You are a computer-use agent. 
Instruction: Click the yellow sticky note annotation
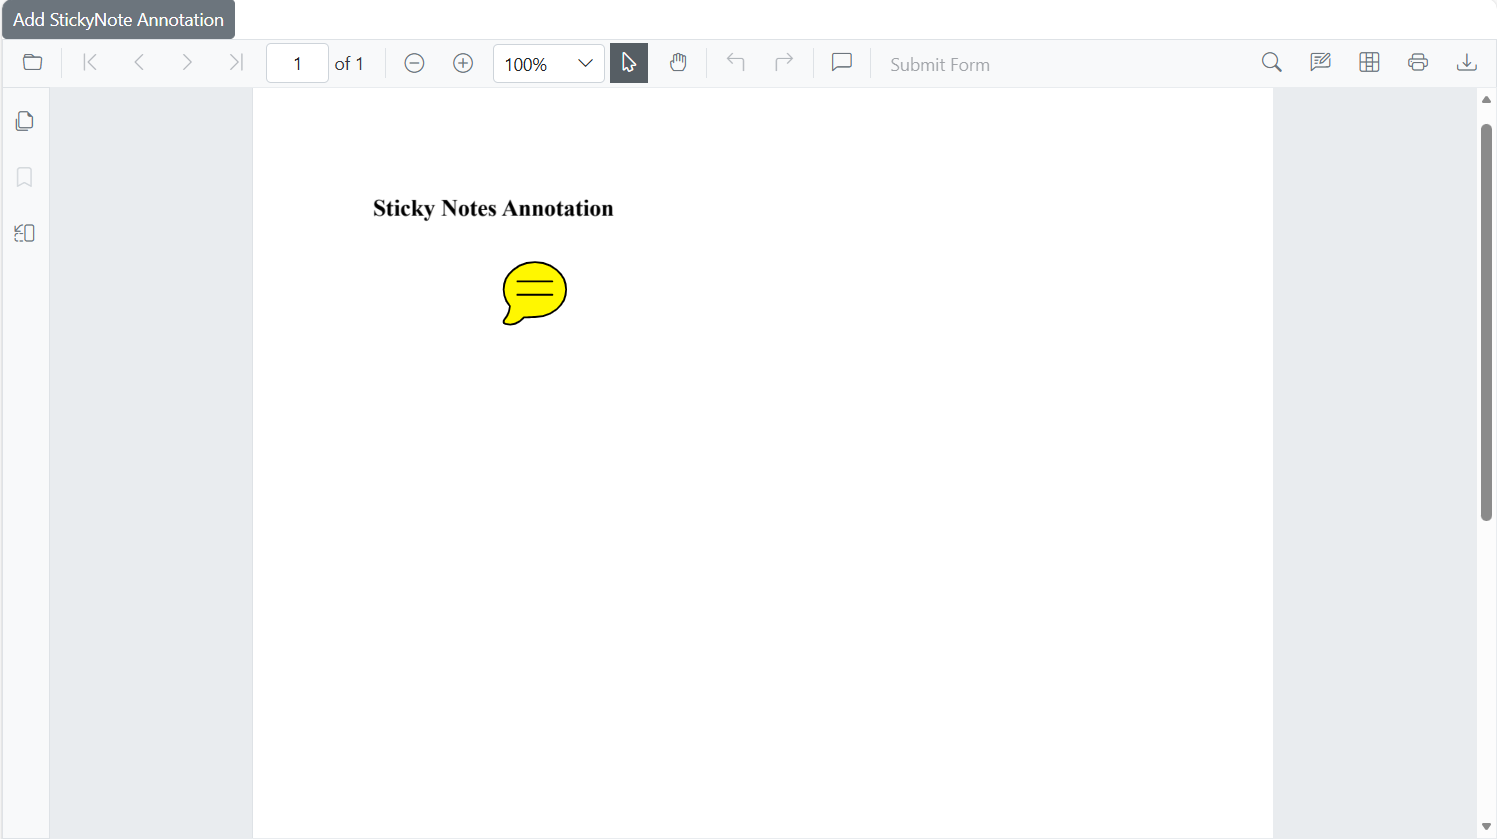[x=534, y=293]
